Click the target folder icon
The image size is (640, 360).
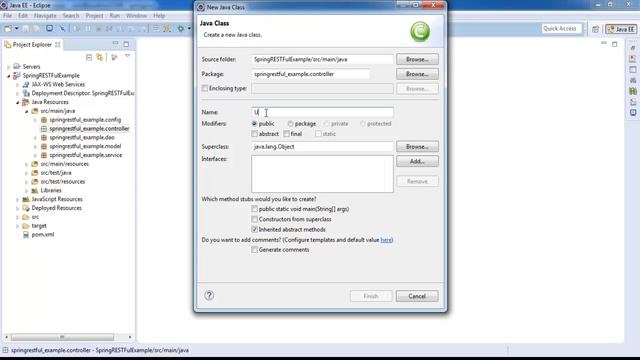tap(26, 226)
